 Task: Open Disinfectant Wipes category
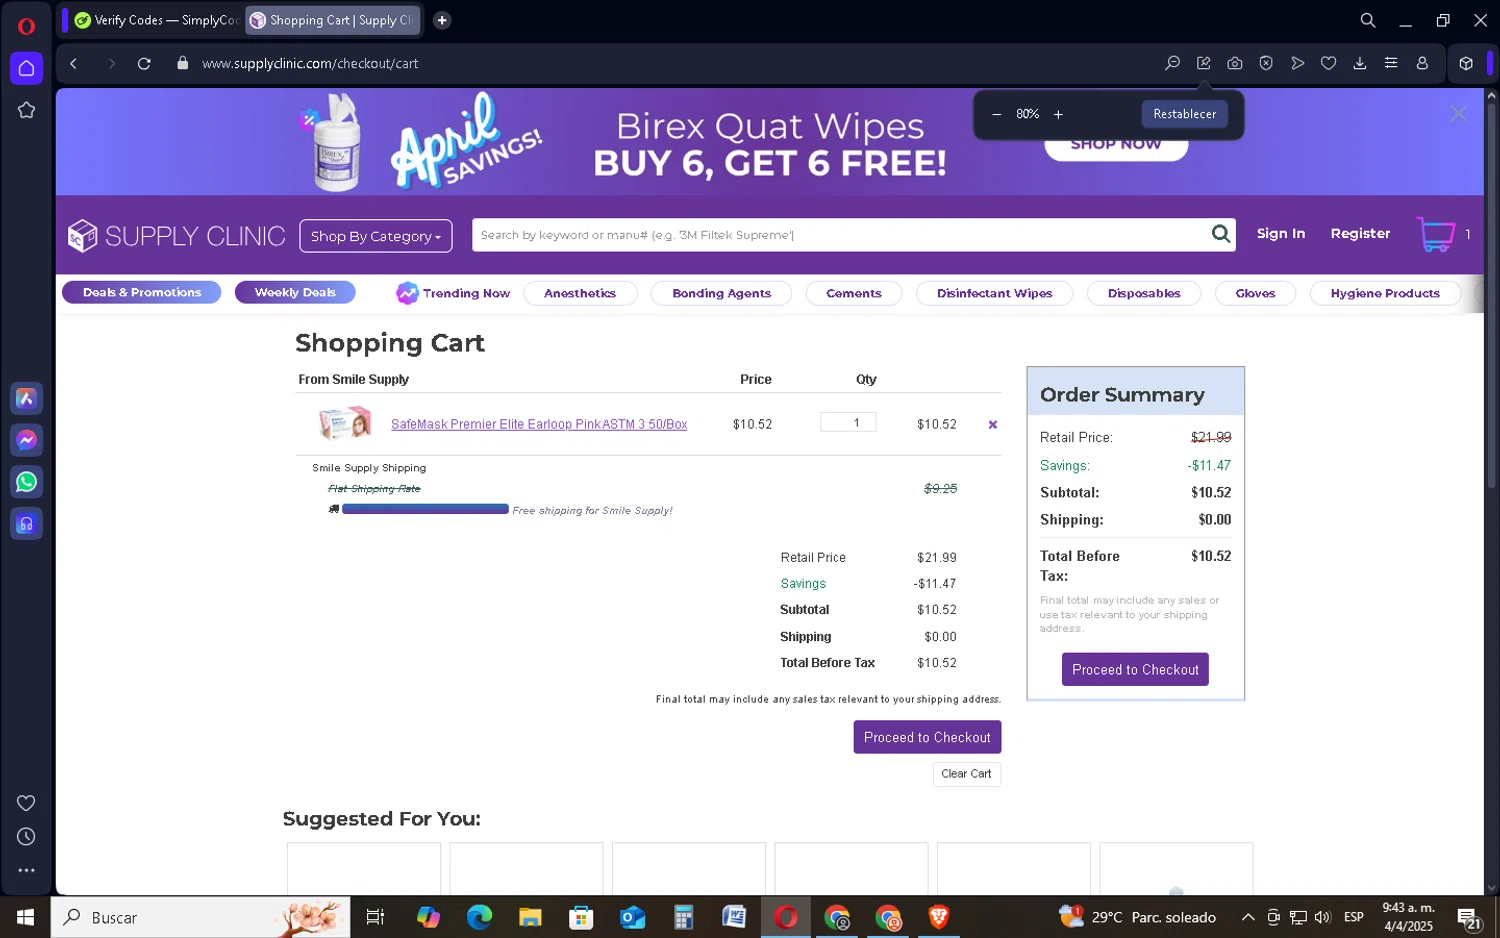pos(994,293)
